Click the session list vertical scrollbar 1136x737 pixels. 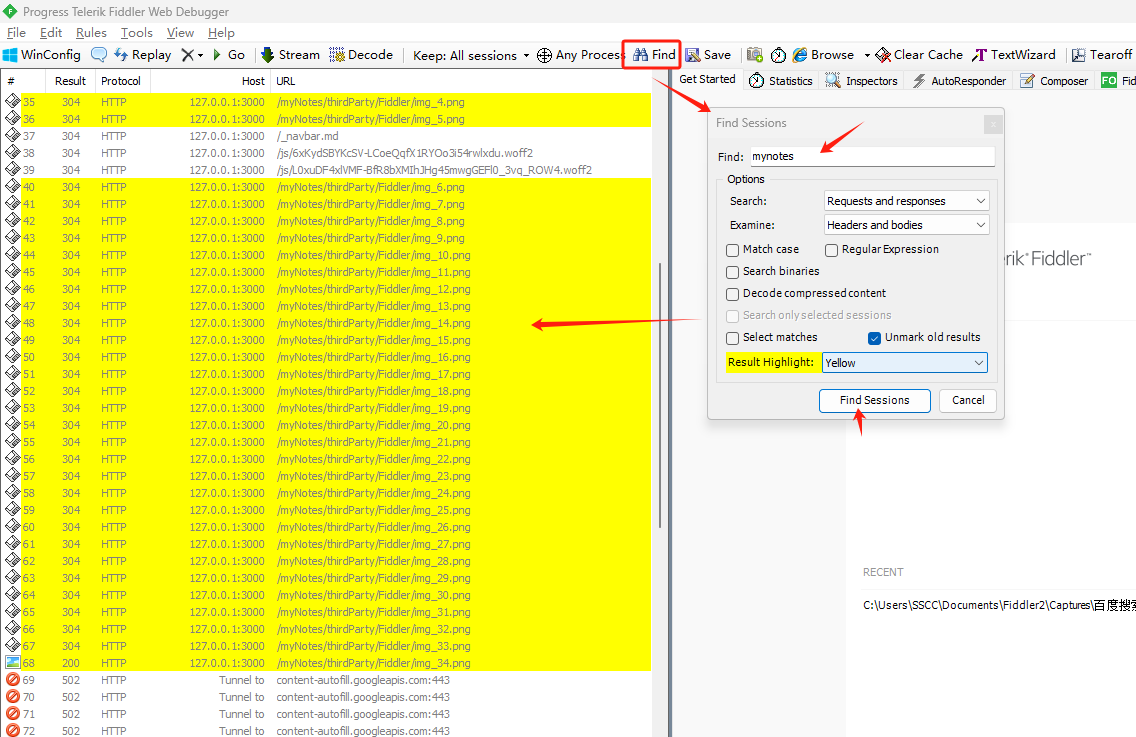660,395
